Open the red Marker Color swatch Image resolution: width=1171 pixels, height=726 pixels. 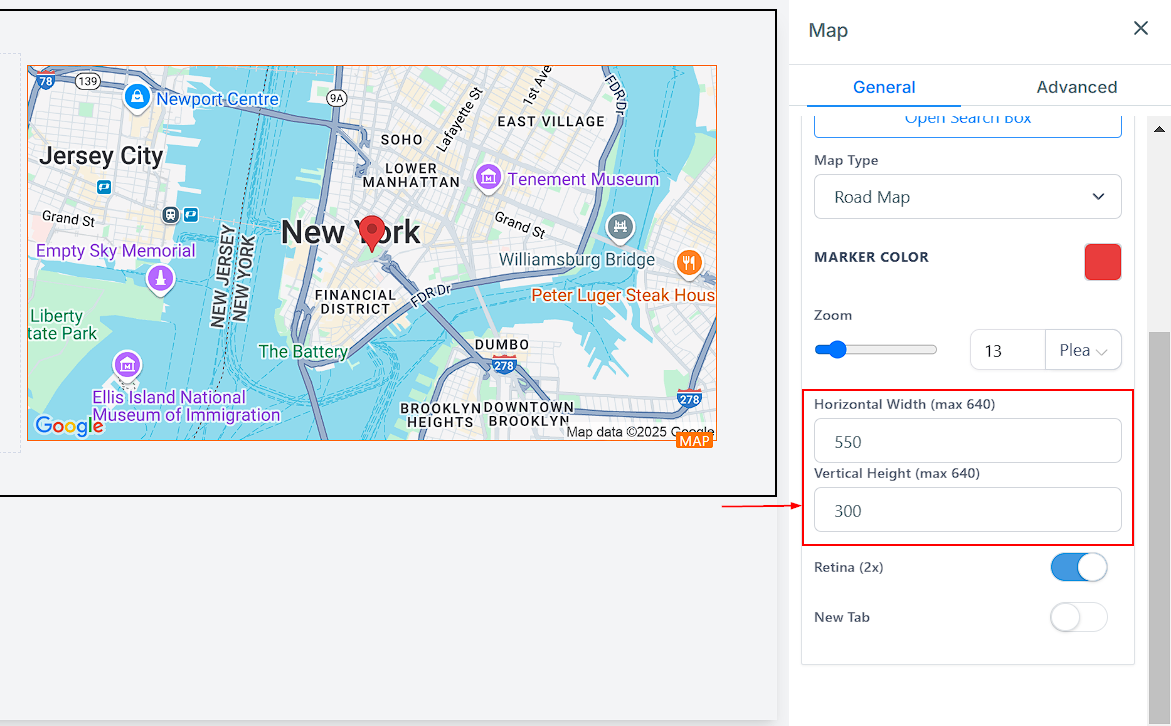click(x=1102, y=262)
